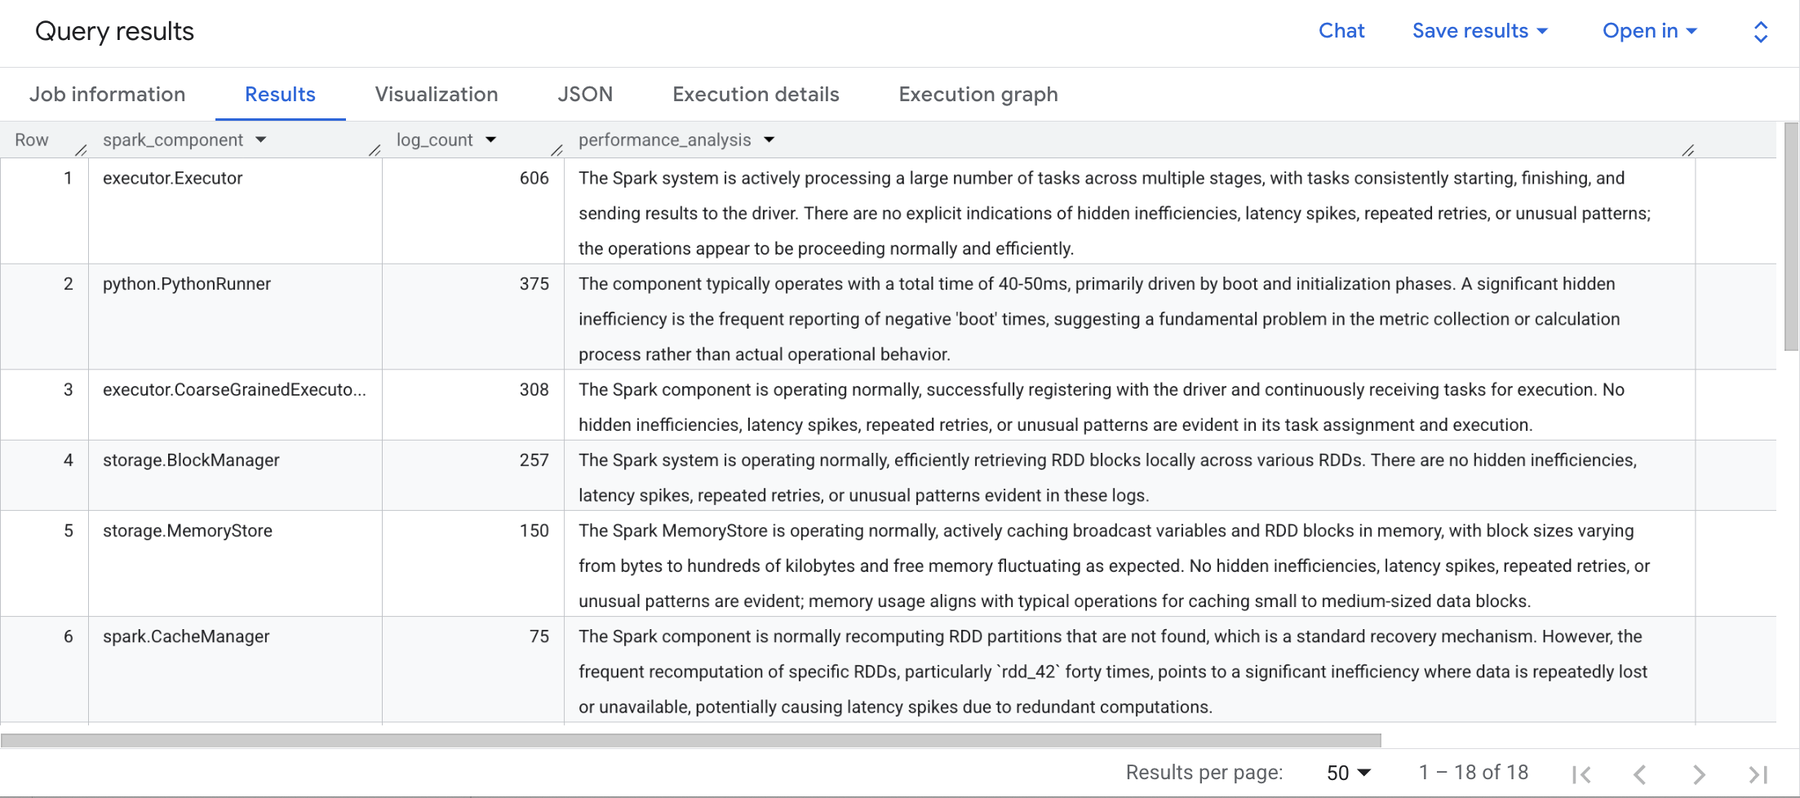Go to first page of results
Viewport: 1800px width, 798px height.
click(1581, 774)
